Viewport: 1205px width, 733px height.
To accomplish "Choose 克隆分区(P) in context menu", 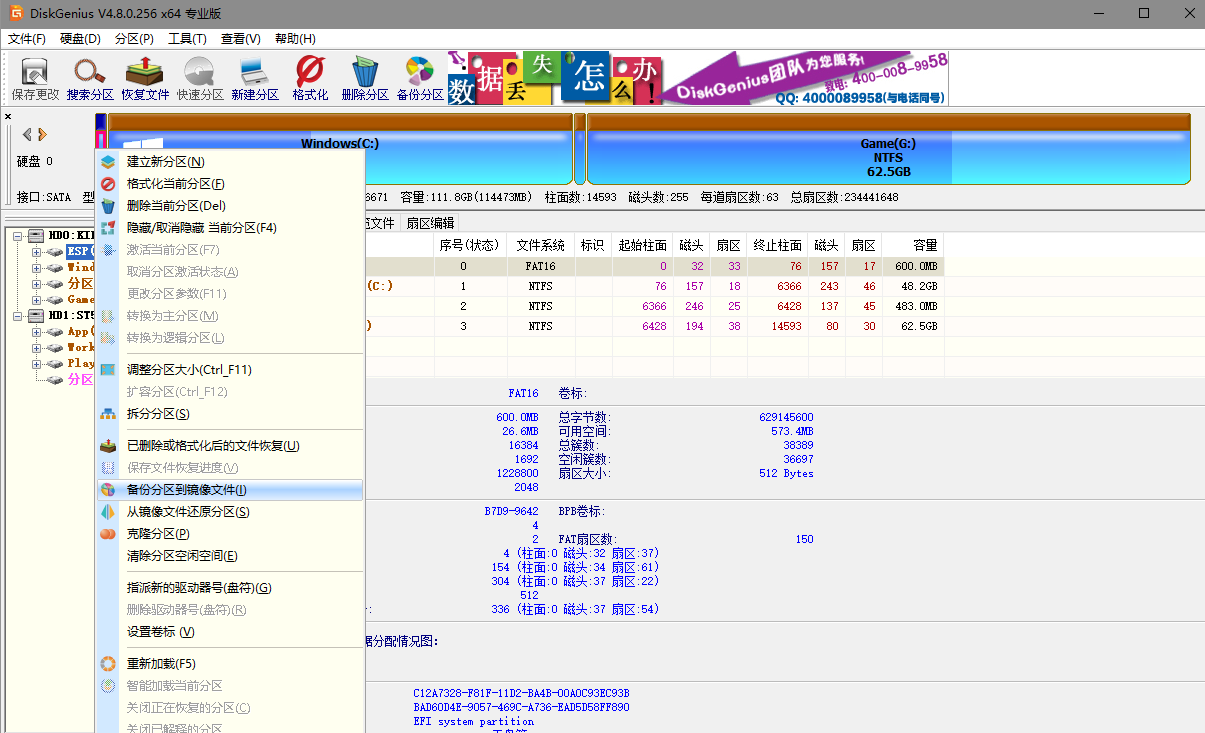I will coord(230,534).
